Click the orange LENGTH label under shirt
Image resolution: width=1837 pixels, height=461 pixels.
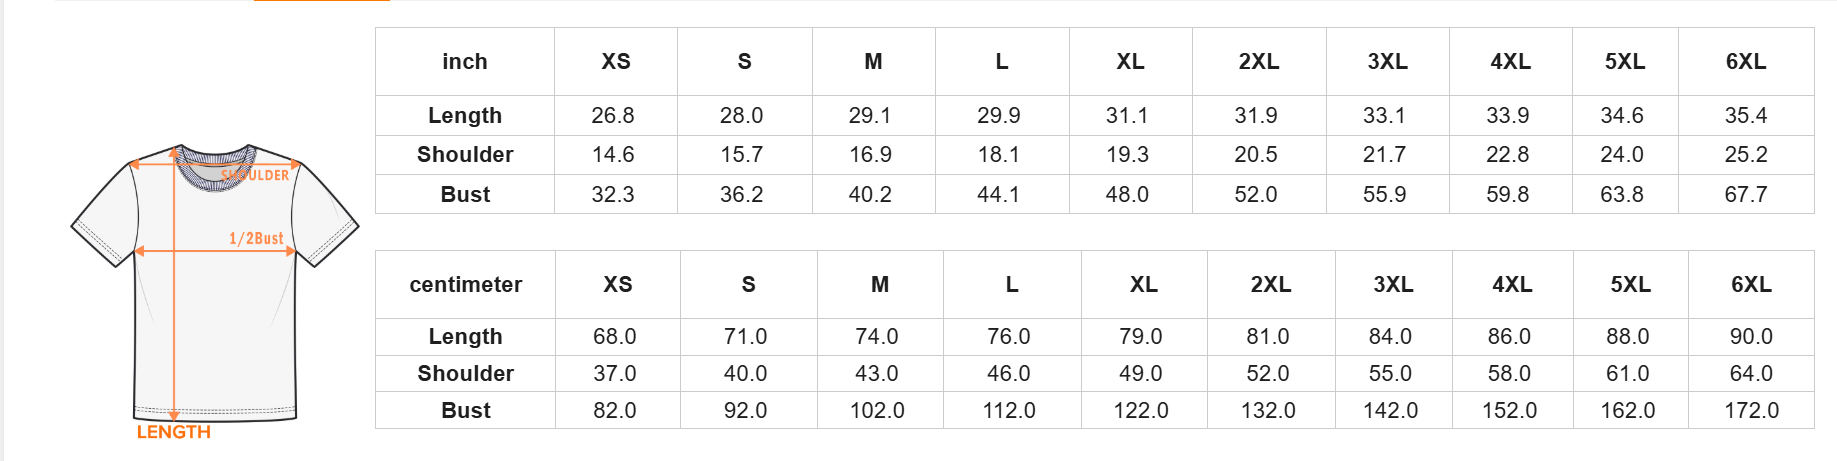point(174,432)
